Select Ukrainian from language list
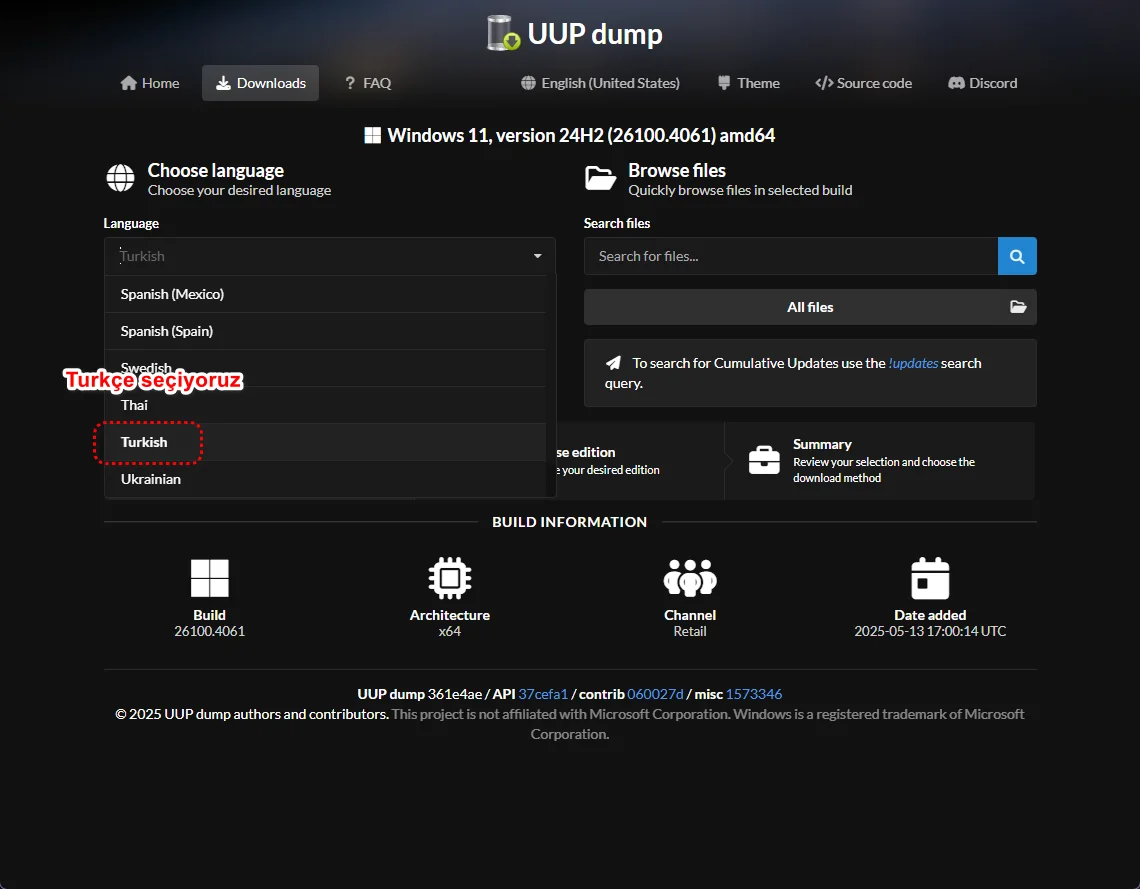This screenshot has height=889, width=1140. coord(325,479)
